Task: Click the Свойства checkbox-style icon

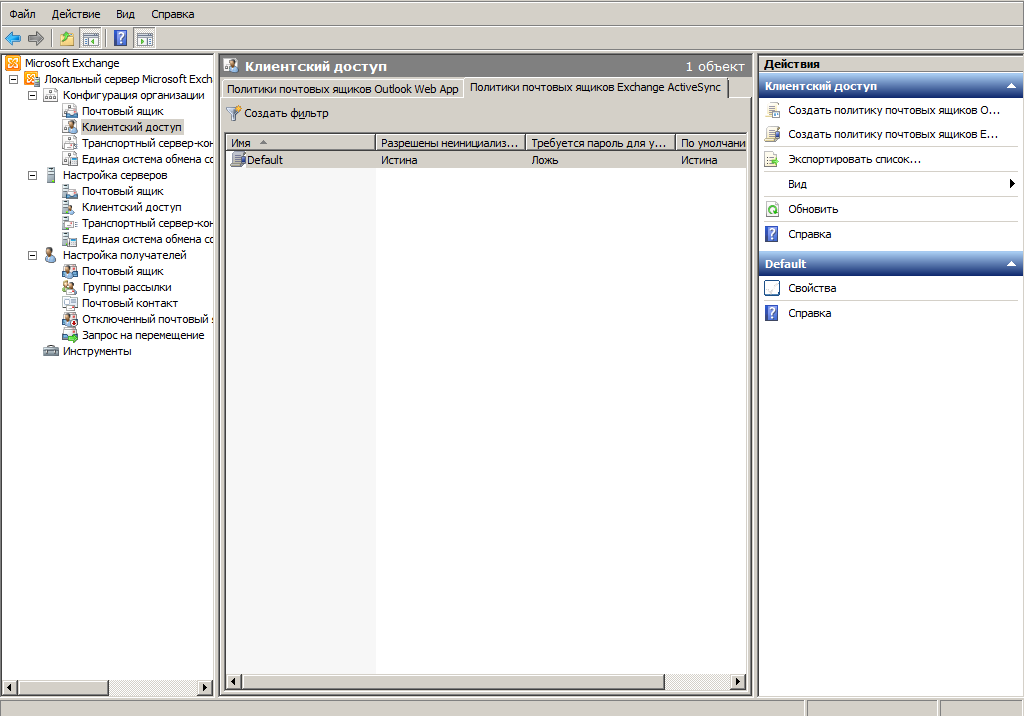Action: point(773,288)
